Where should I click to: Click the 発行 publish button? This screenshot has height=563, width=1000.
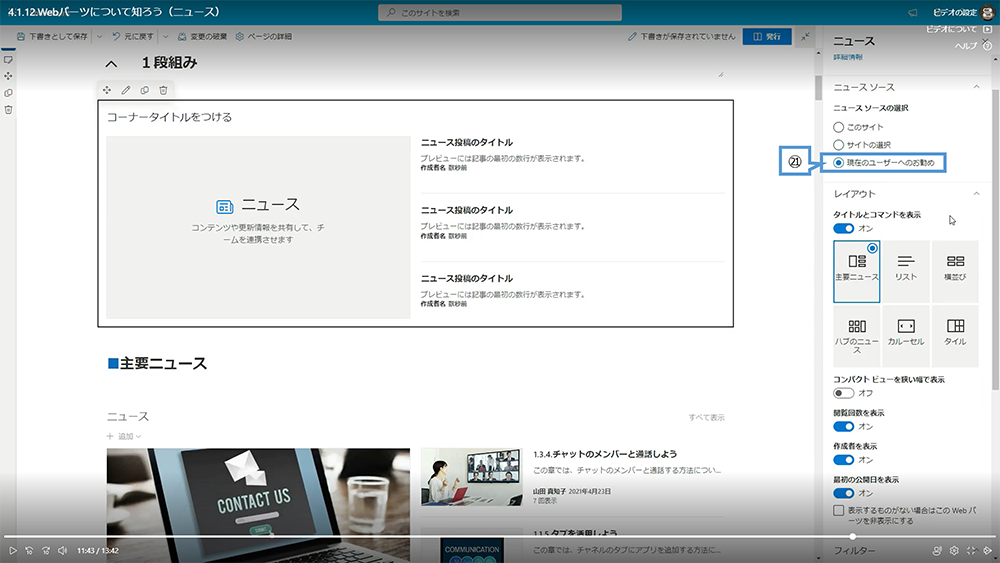point(767,36)
